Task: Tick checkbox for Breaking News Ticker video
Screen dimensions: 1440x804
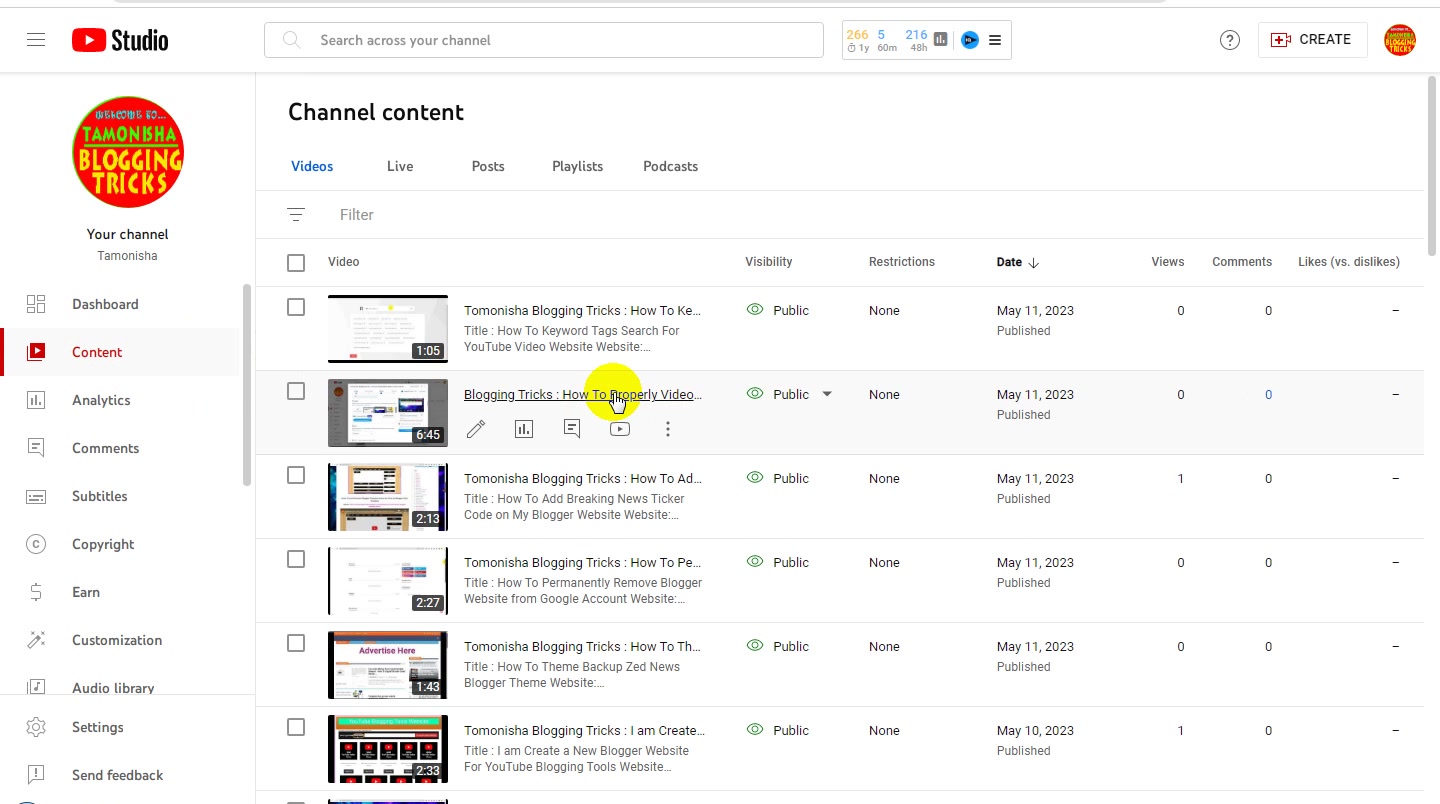Action: 296,475
